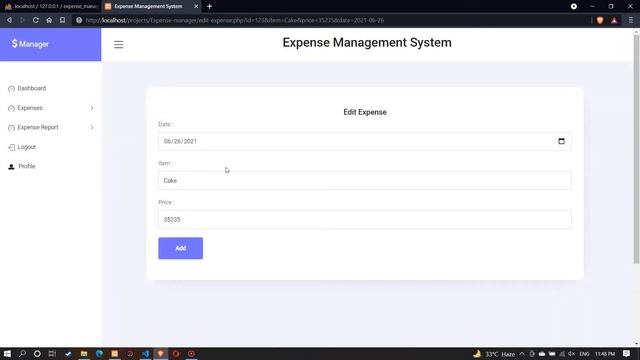Click the 33°C Haze weather widget
This screenshot has height=360, width=640.
[495, 353]
